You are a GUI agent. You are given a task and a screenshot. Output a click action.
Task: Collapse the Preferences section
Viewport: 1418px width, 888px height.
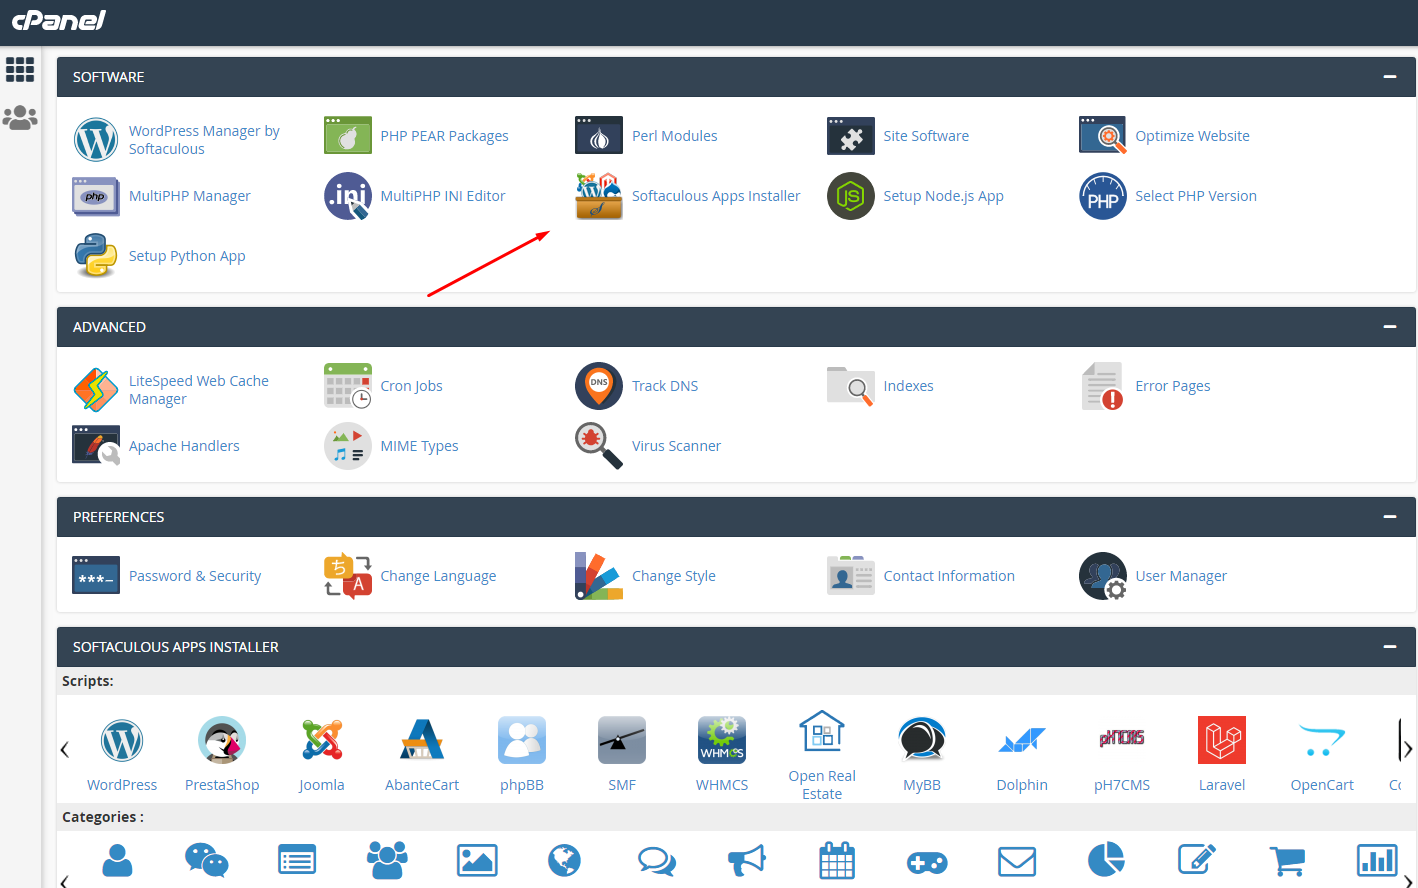coord(1389,517)
